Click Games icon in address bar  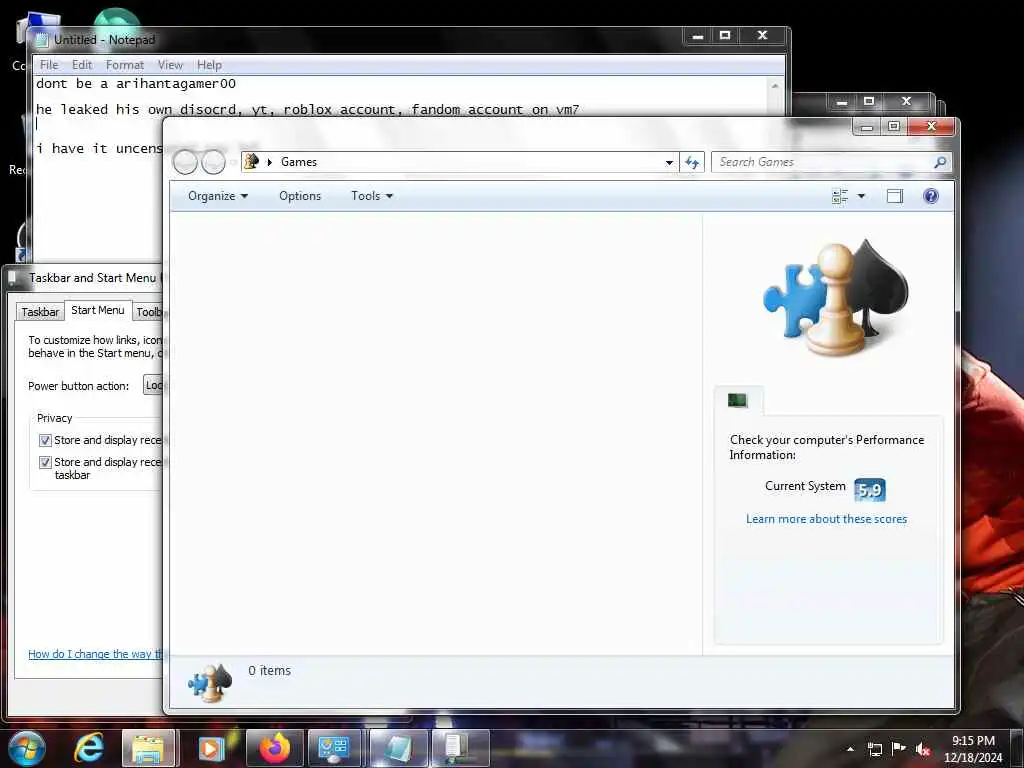pyautogui.click(x=251, y=161)
